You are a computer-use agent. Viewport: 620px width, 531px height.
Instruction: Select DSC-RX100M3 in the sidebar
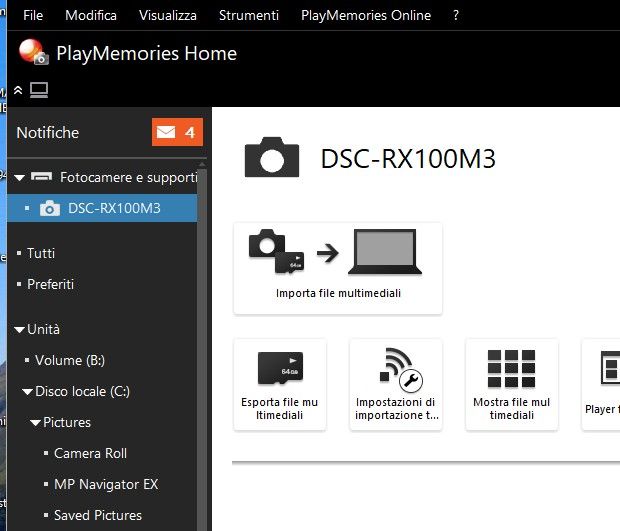point(113,209)
